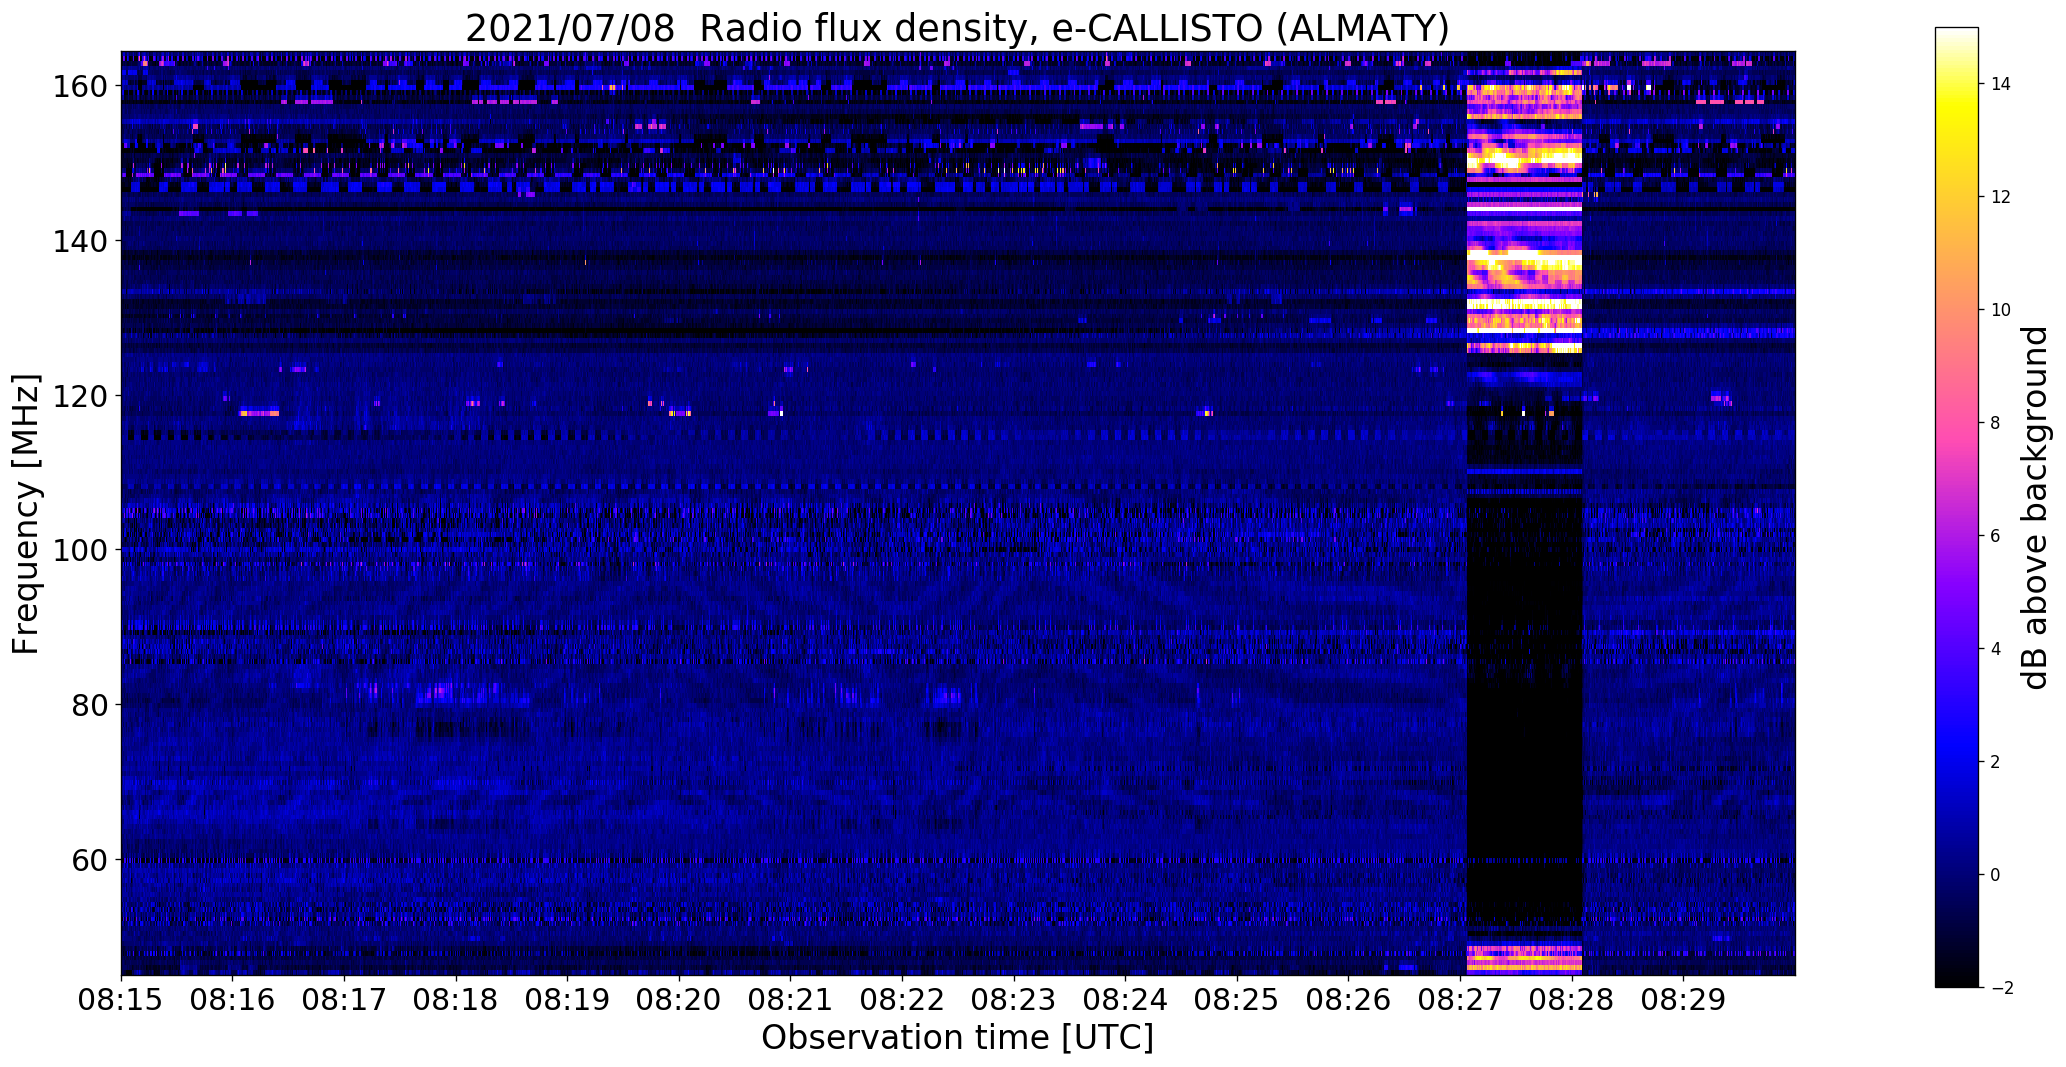Click the 08:24 time tick label
The width and height of the screenshot is (2066, 1067).
coord(1125,1000)
